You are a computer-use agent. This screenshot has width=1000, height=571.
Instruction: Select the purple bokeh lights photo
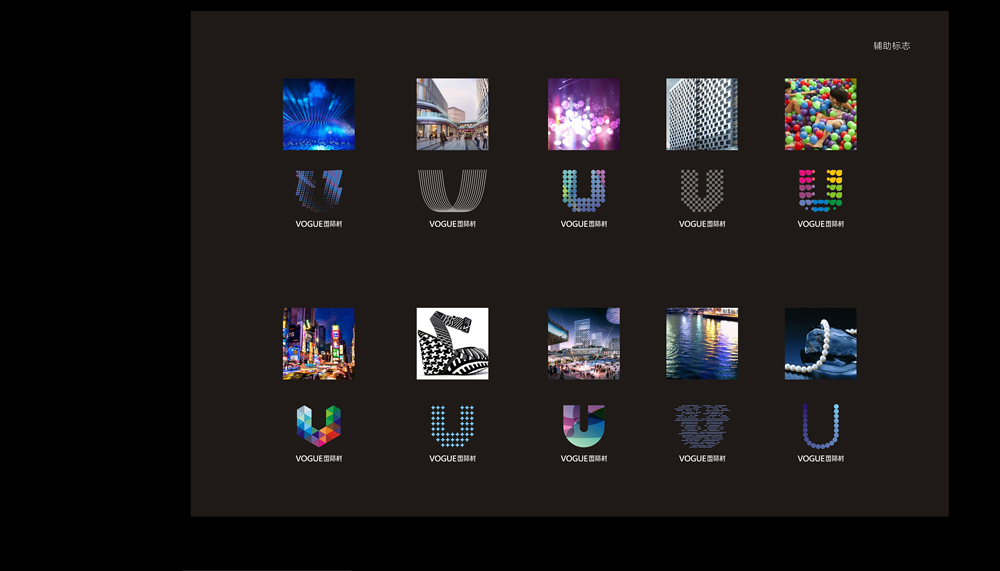point(584,114)
